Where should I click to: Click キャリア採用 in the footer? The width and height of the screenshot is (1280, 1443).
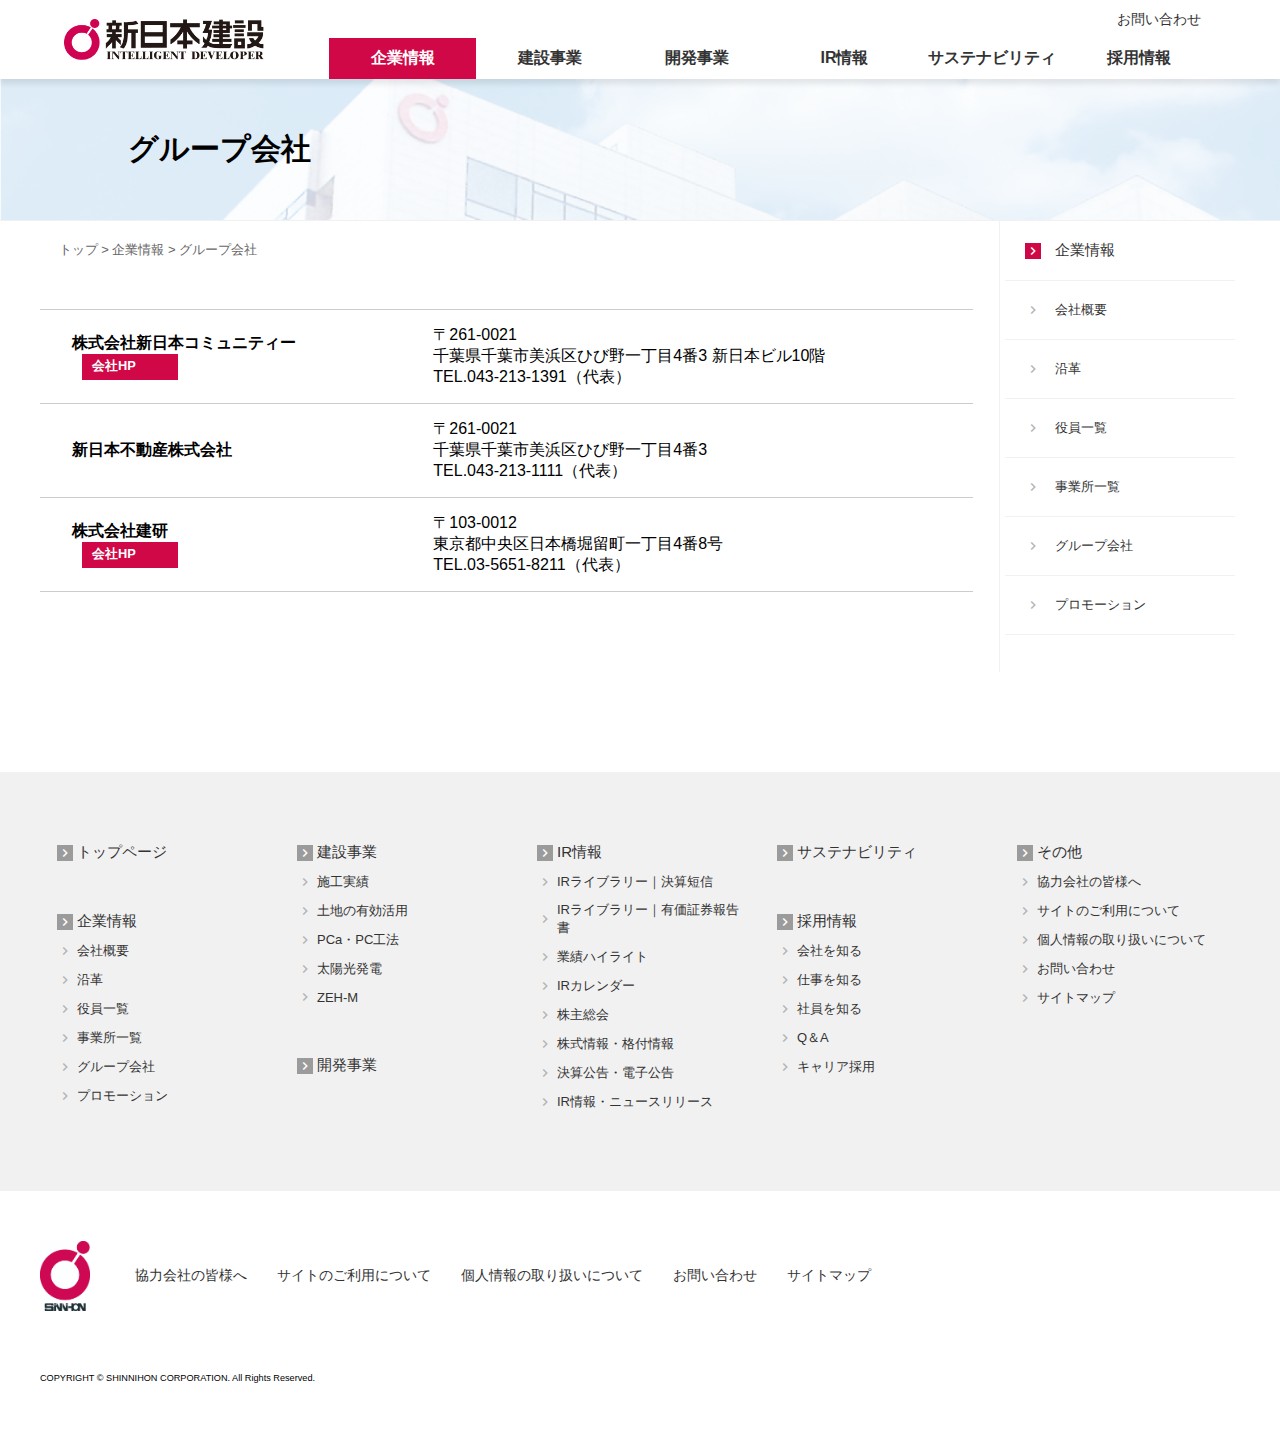pos(836,1067)
